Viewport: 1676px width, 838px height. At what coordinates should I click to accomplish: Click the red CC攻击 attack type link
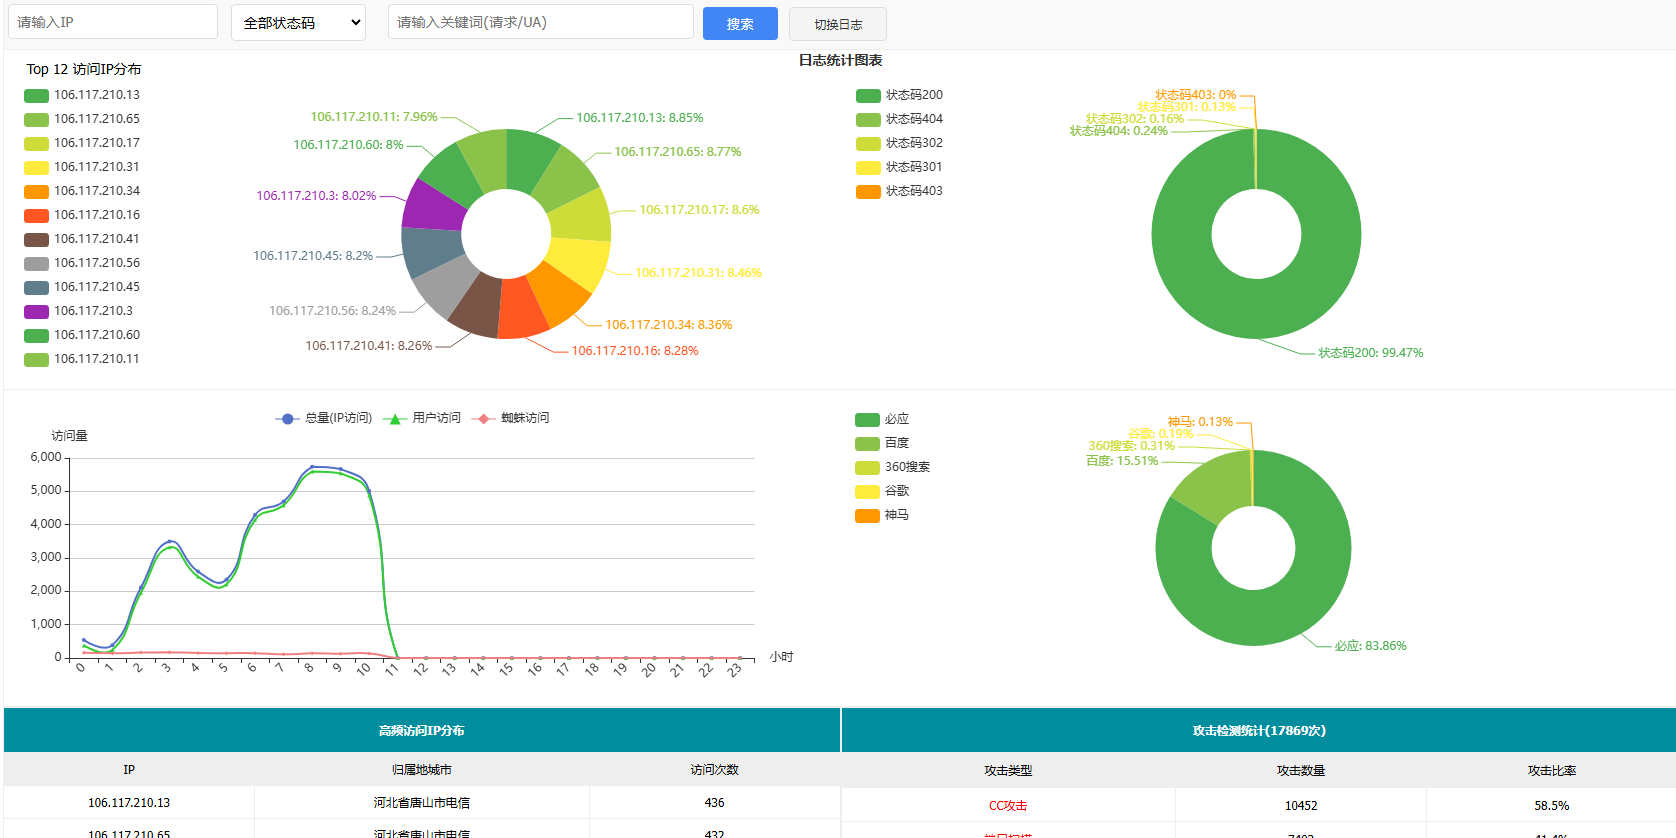[x=1008, y=806]
